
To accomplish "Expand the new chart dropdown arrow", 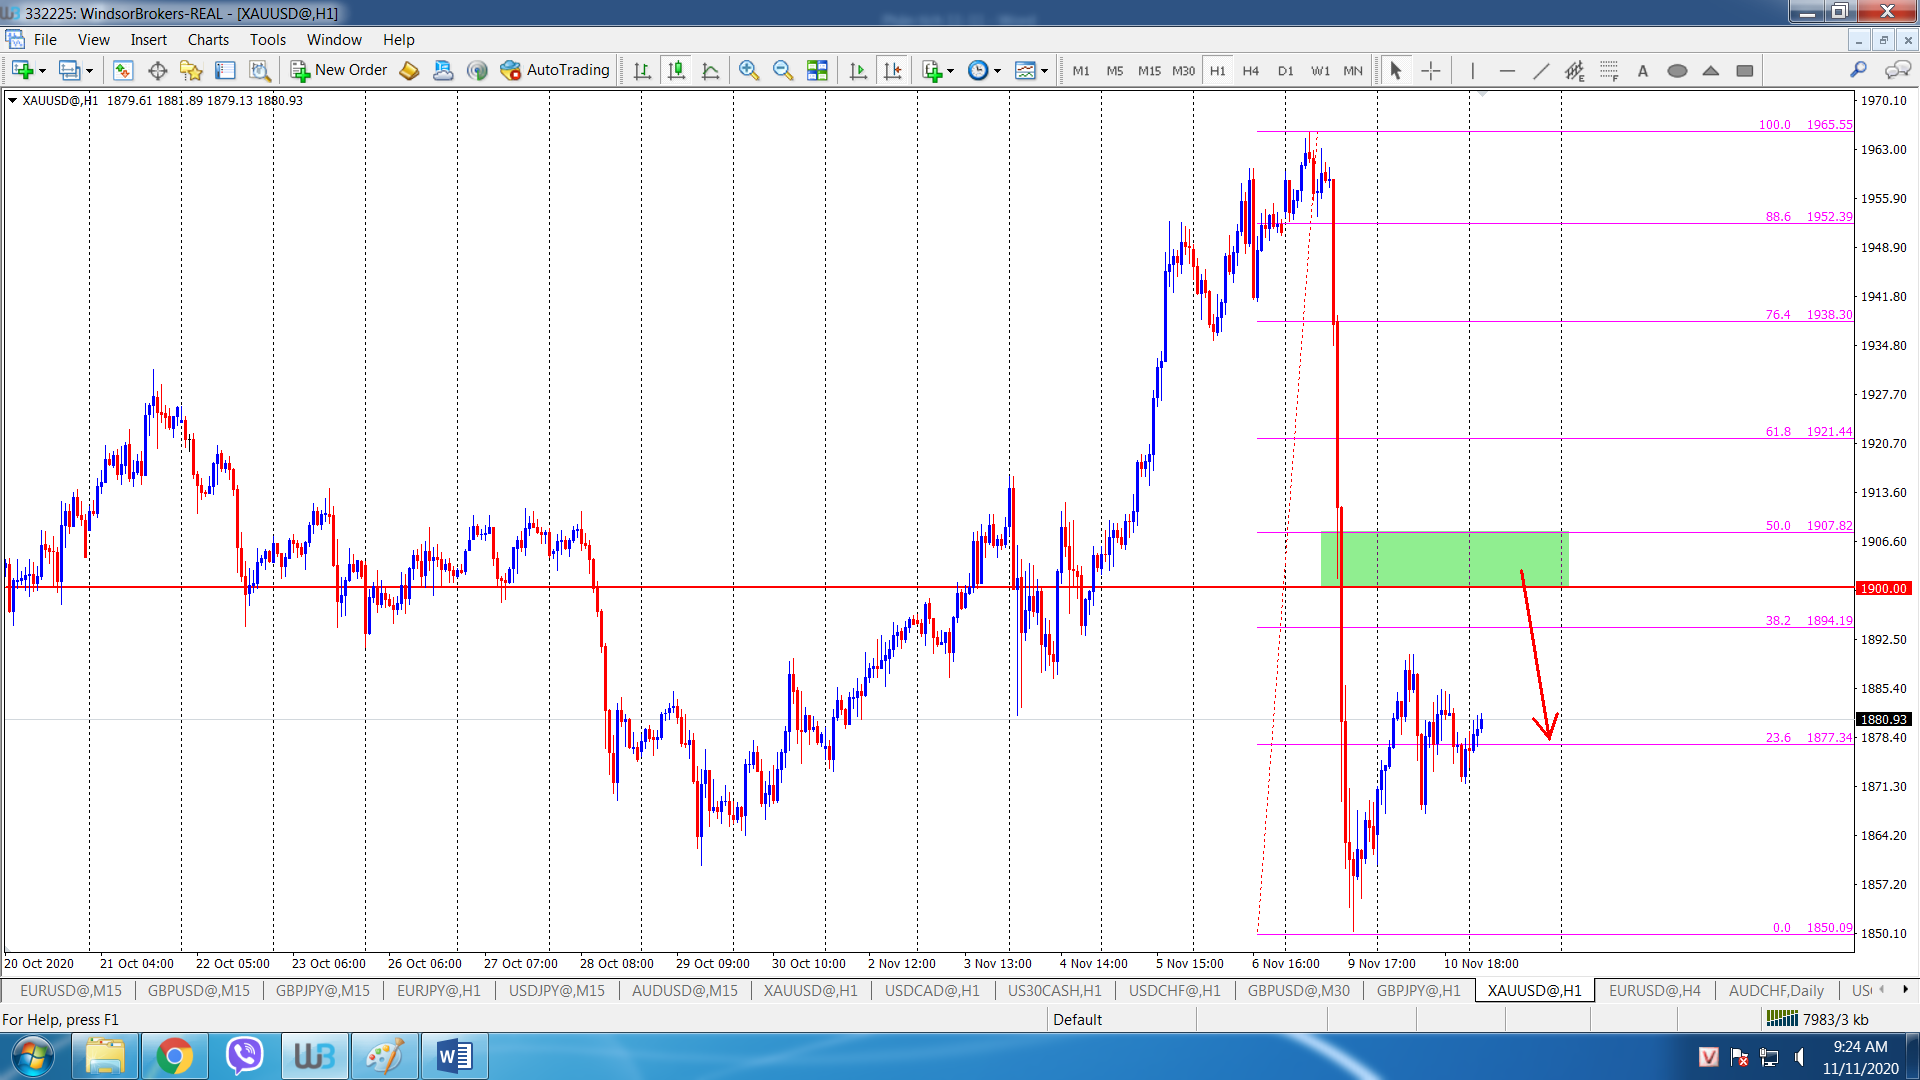I will click(42, 71).
